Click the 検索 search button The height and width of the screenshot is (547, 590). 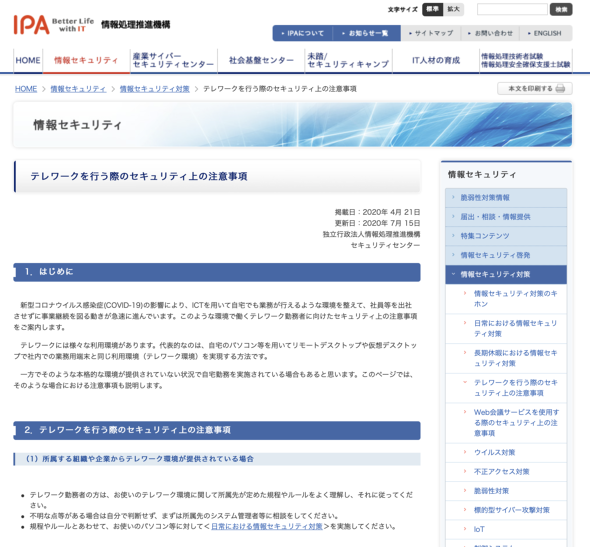click(x=561, y=9)
